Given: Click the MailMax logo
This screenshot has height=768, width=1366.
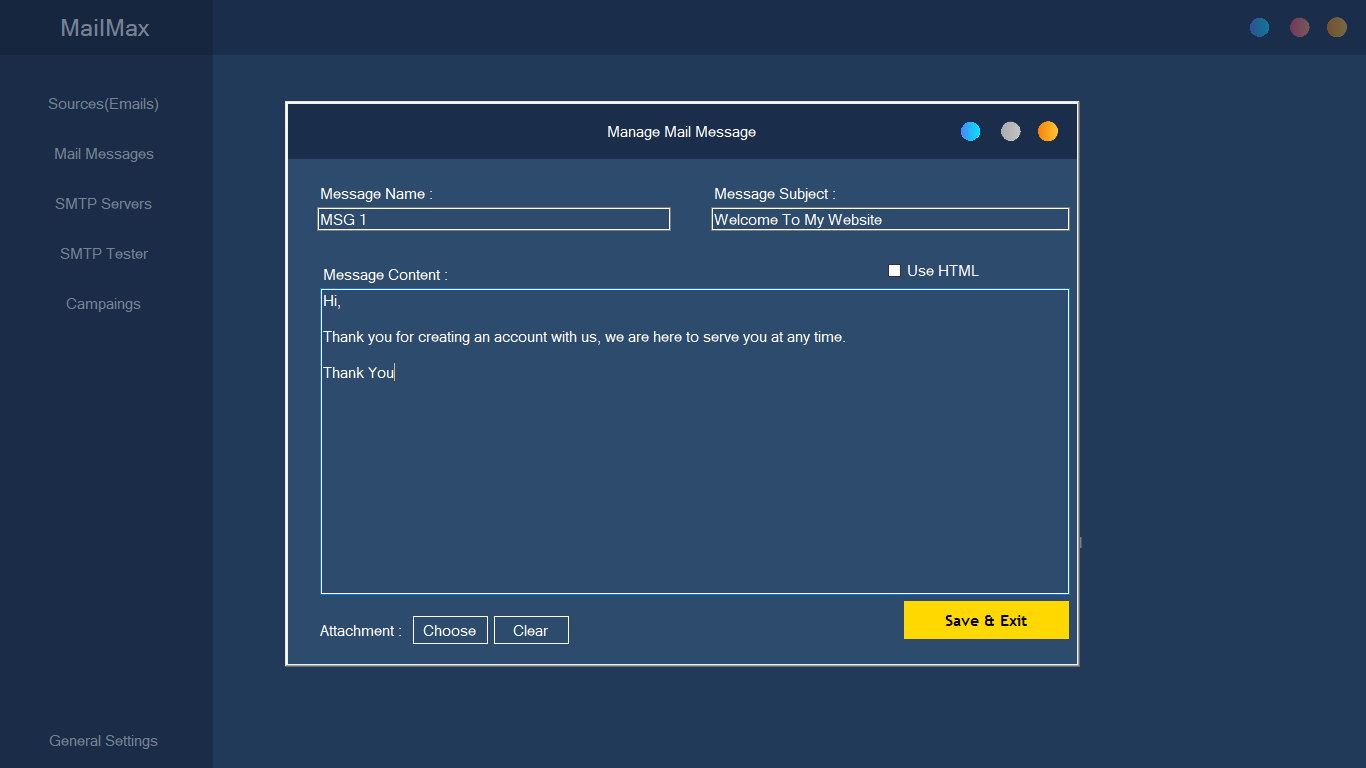Looking at the screenshot, I should [104, 27].
